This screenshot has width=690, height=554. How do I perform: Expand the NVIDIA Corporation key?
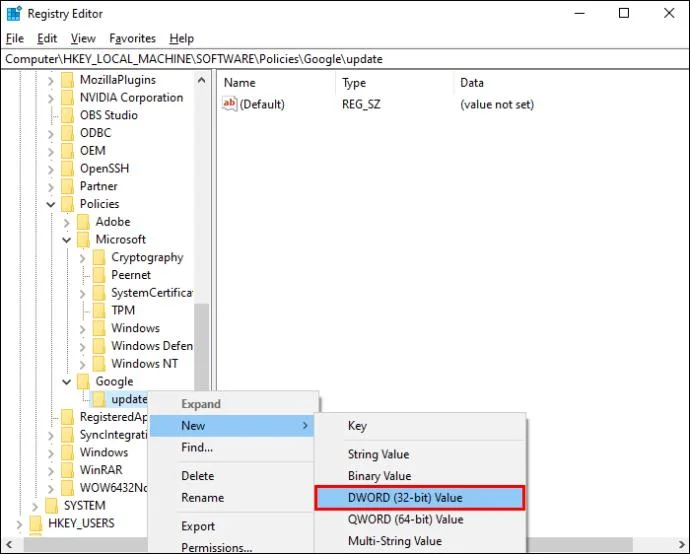click(51, 99)
